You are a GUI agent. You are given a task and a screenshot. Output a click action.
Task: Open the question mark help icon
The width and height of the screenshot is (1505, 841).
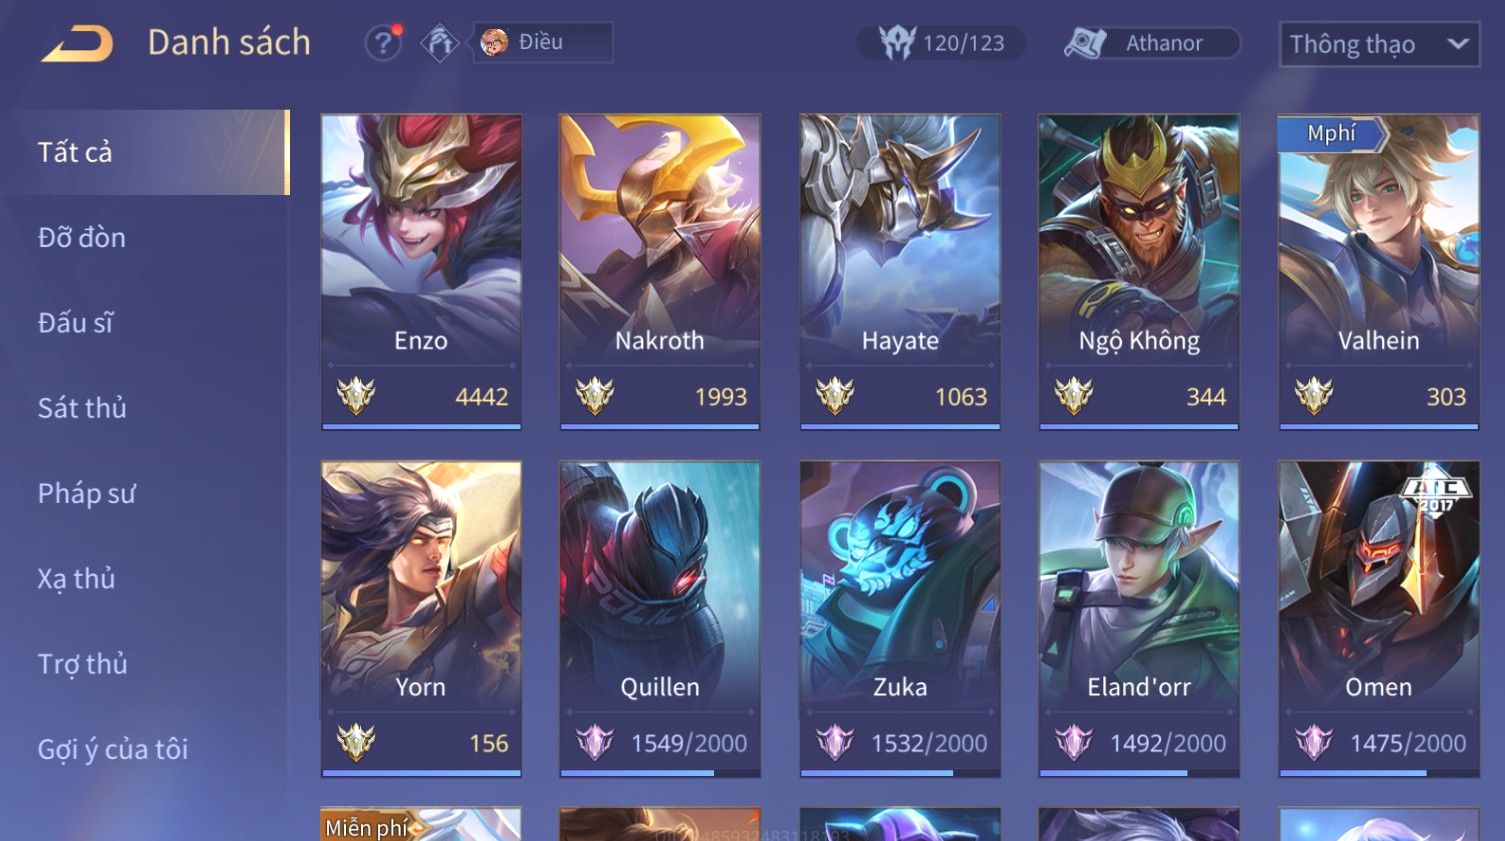[x=383, y=43]
